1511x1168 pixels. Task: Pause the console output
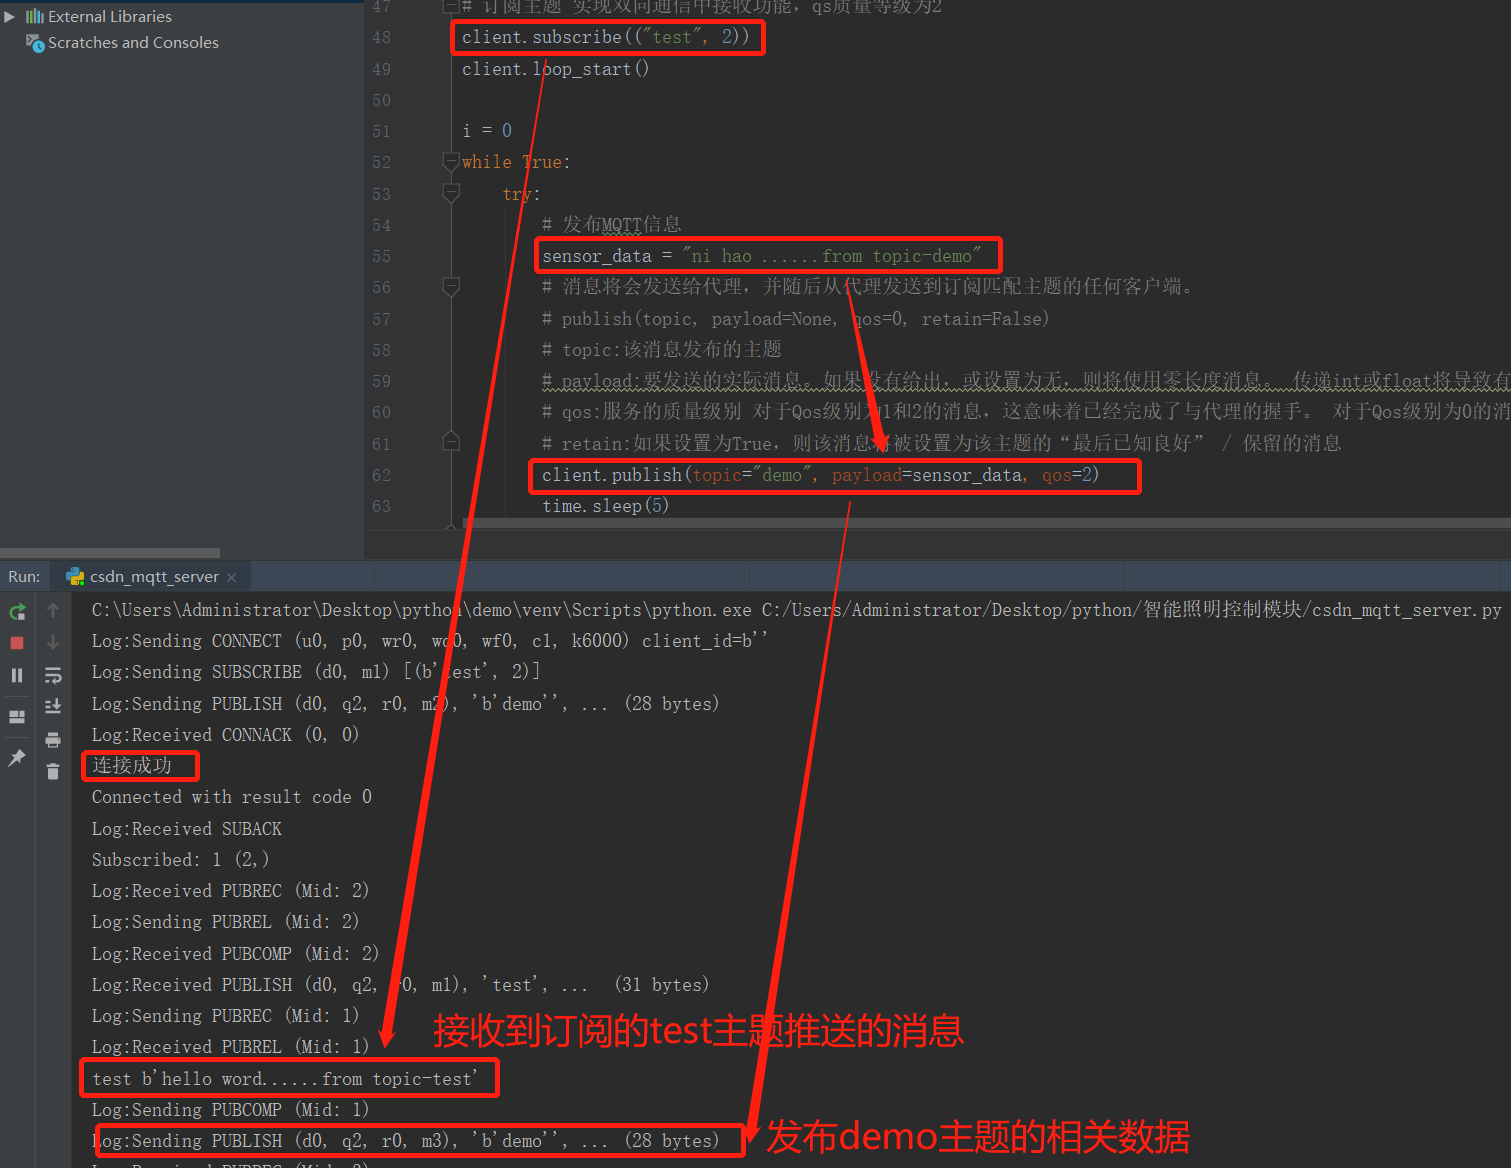(x=17, y=675)
